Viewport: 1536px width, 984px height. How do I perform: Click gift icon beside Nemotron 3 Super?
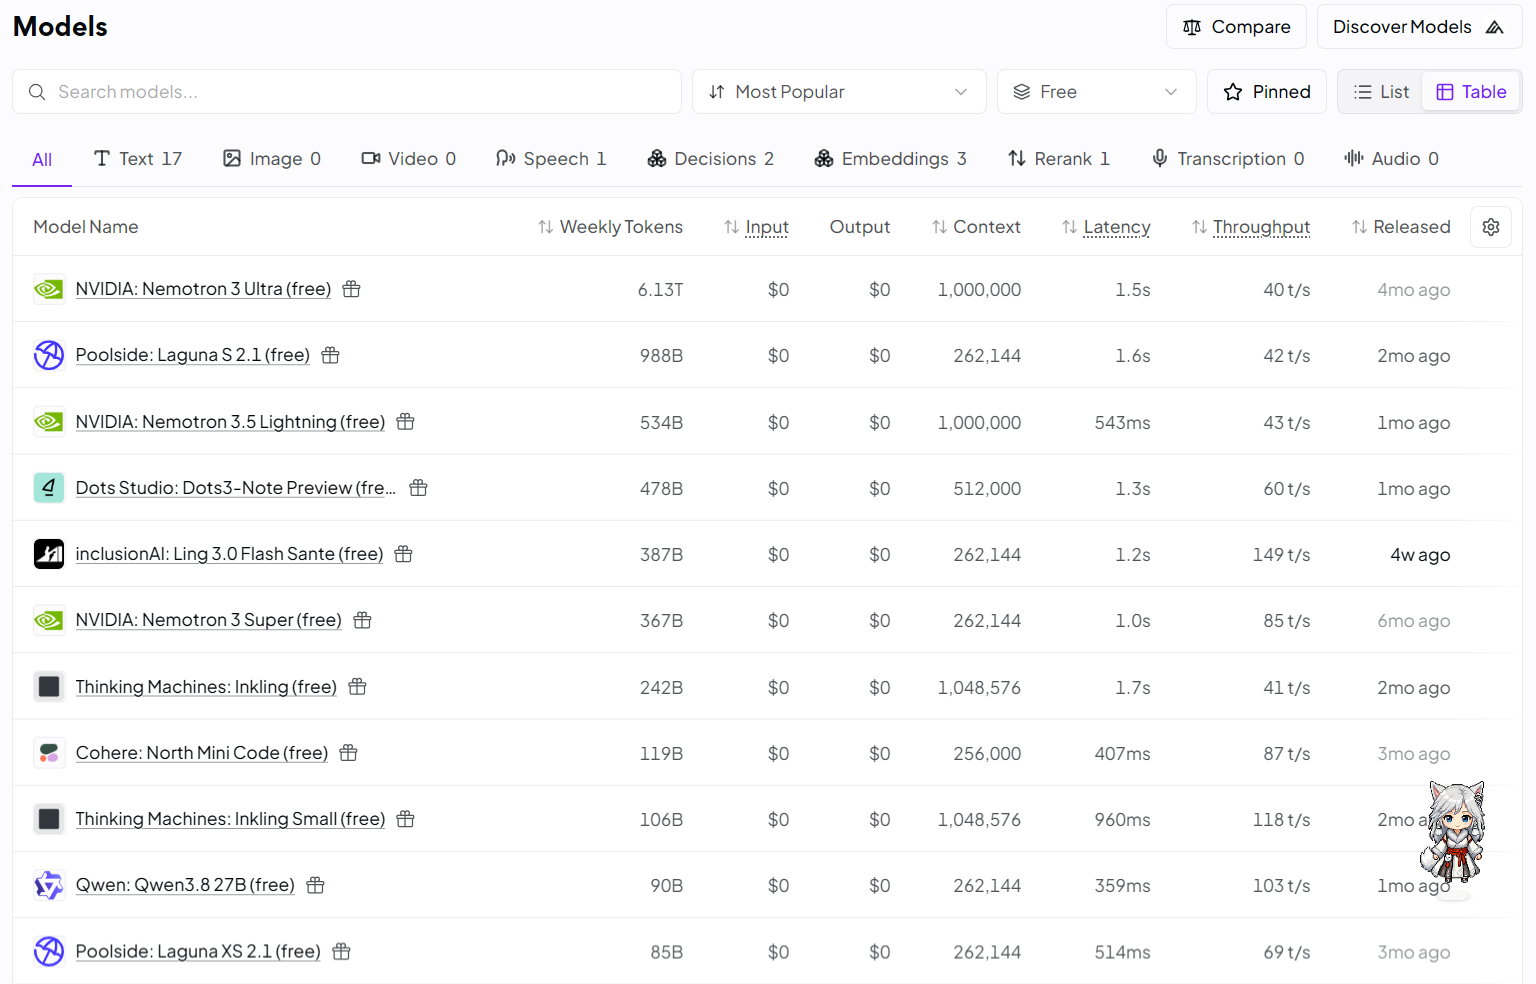[363, 620]
